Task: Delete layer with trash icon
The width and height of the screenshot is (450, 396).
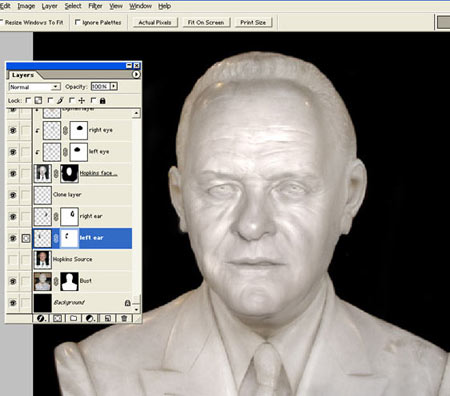Action: (x=124, y=318)
